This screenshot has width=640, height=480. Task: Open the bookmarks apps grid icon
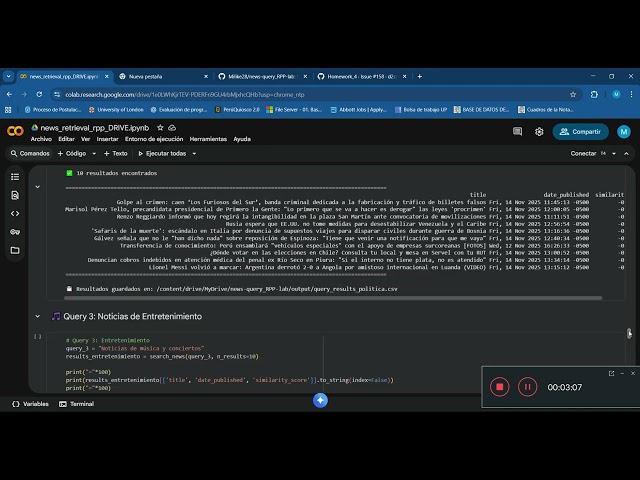[x=8, y=109]
